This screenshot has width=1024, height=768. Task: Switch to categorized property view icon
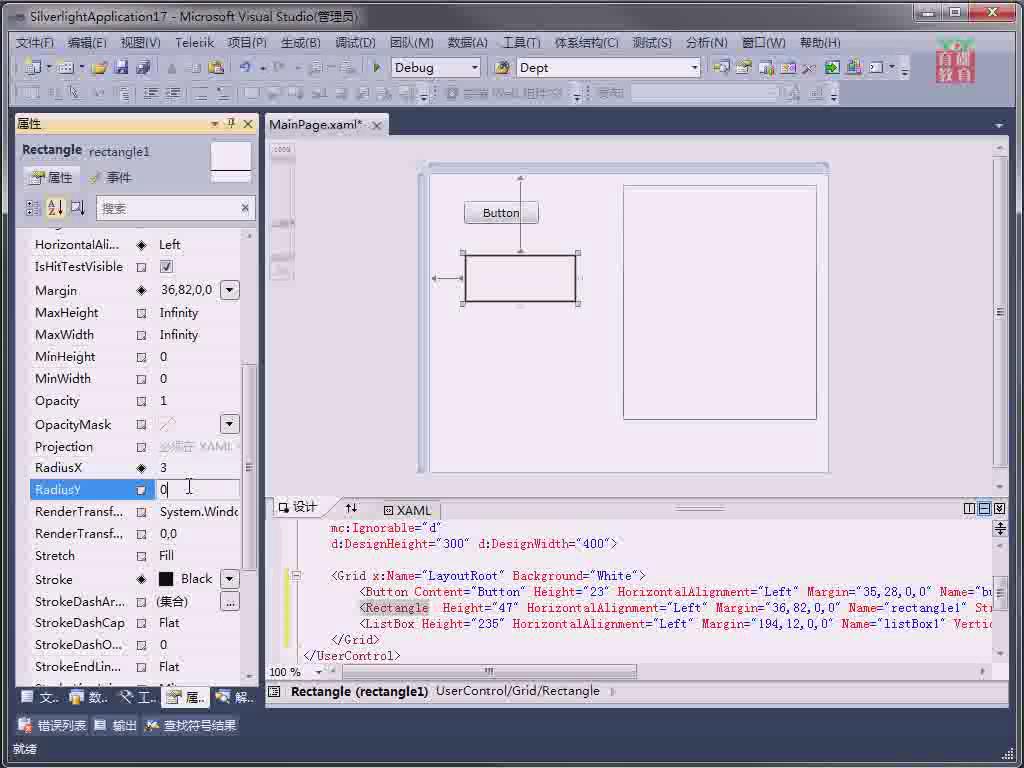point(32,208)
